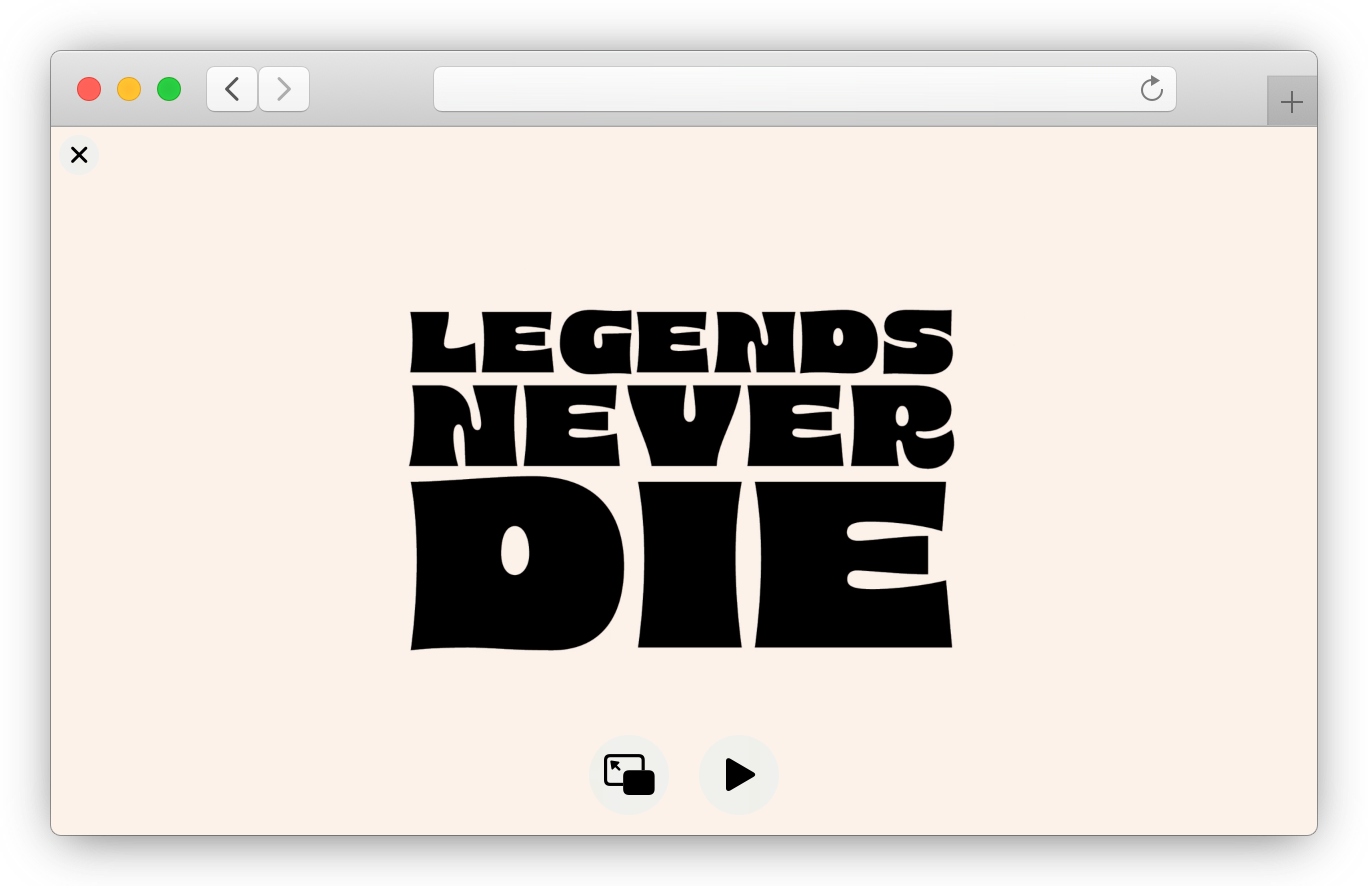
Task: Open a new tab with plus icon
Action: click(1291, 102)
